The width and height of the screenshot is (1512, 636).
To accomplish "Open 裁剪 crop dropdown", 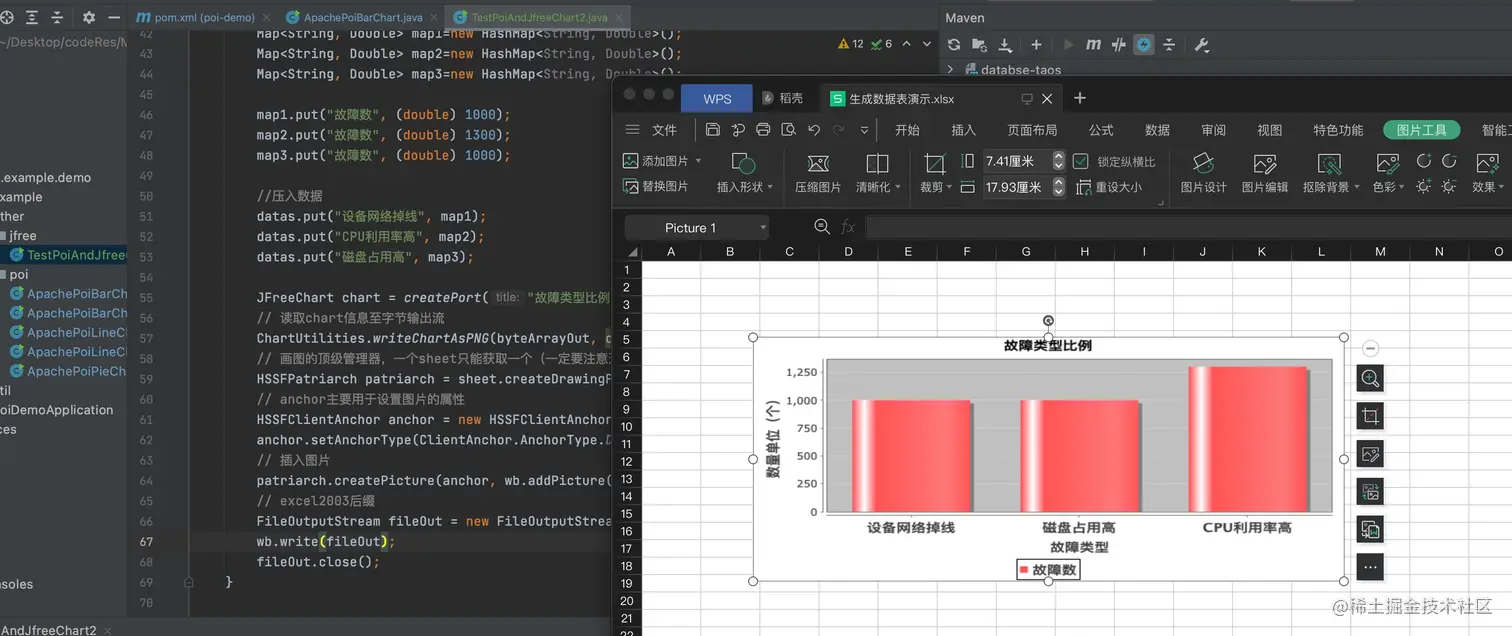I will pyautogui.click(x=934, y=172).
